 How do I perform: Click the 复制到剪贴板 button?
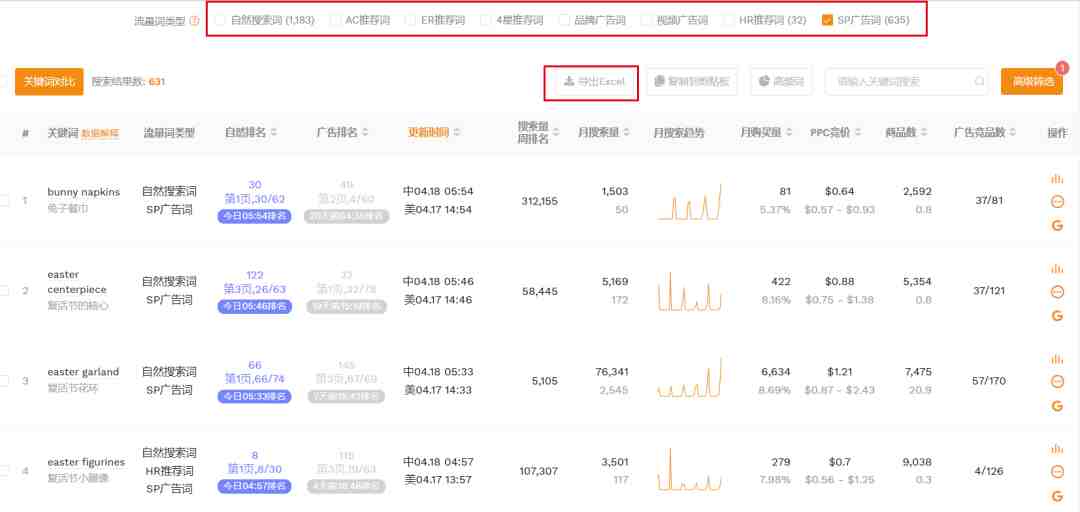(692, 81)
